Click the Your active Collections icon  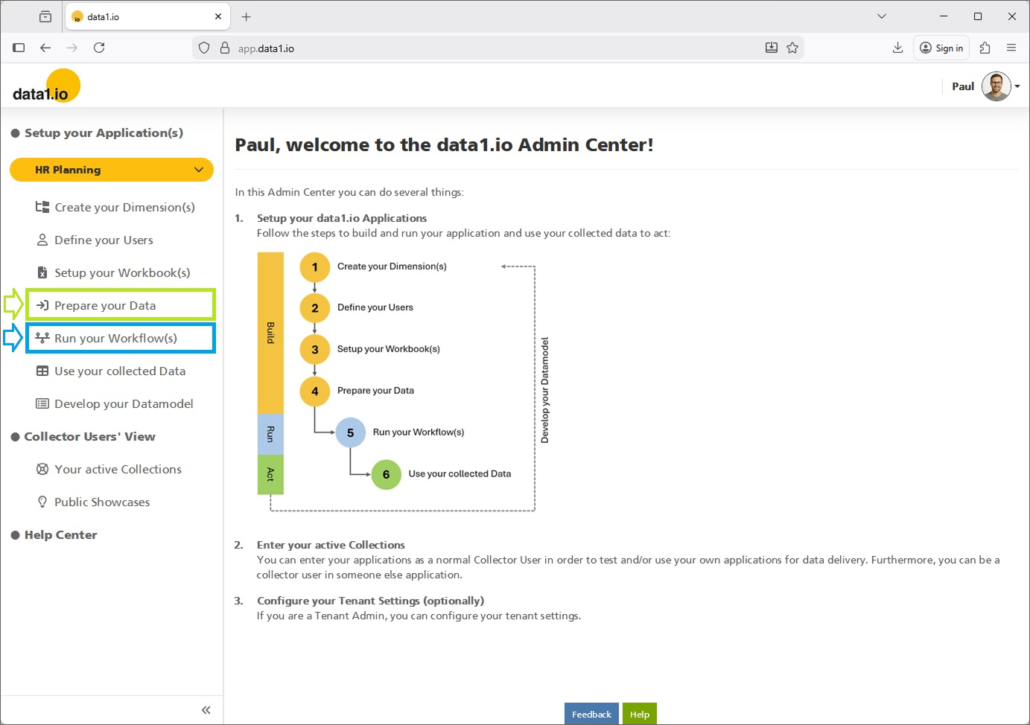point(42,469)
